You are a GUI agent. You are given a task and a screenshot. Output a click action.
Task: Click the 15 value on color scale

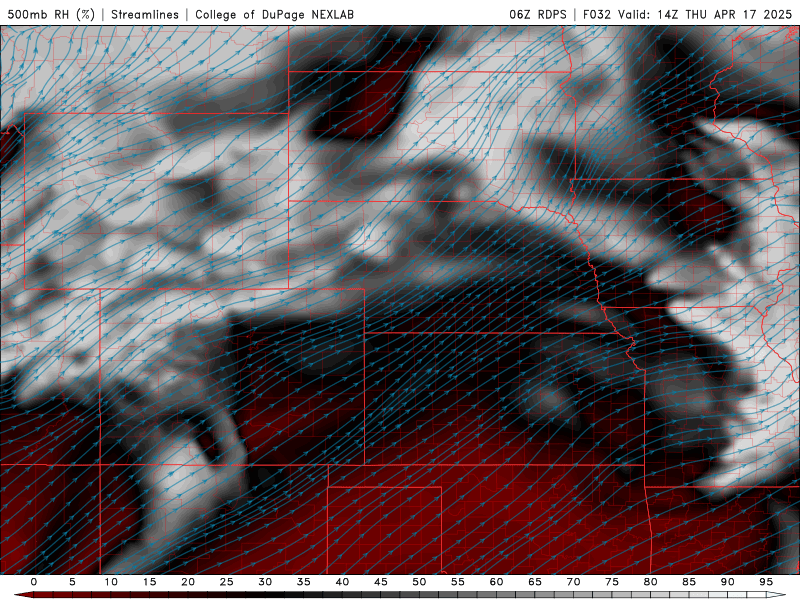(x=149, y=582)
